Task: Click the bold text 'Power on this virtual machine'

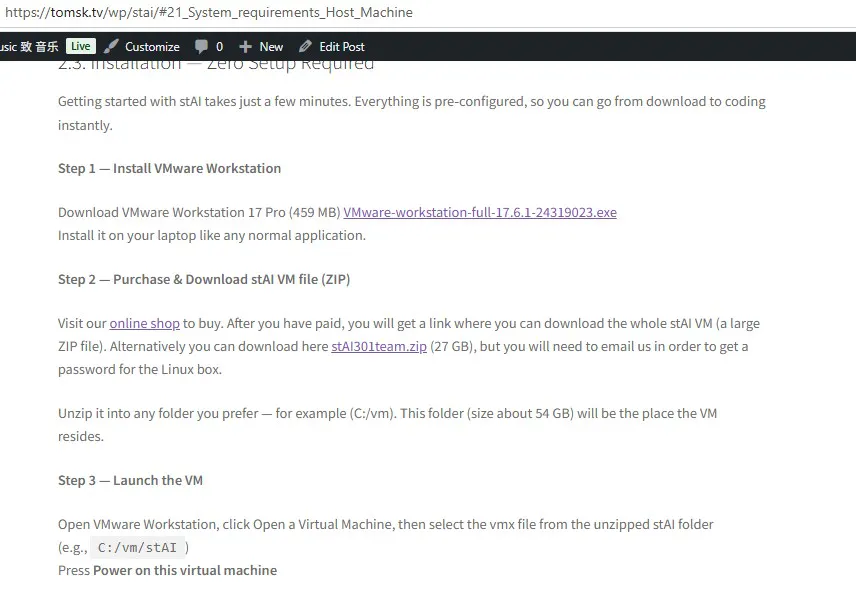Action: [x=185, y=570]
